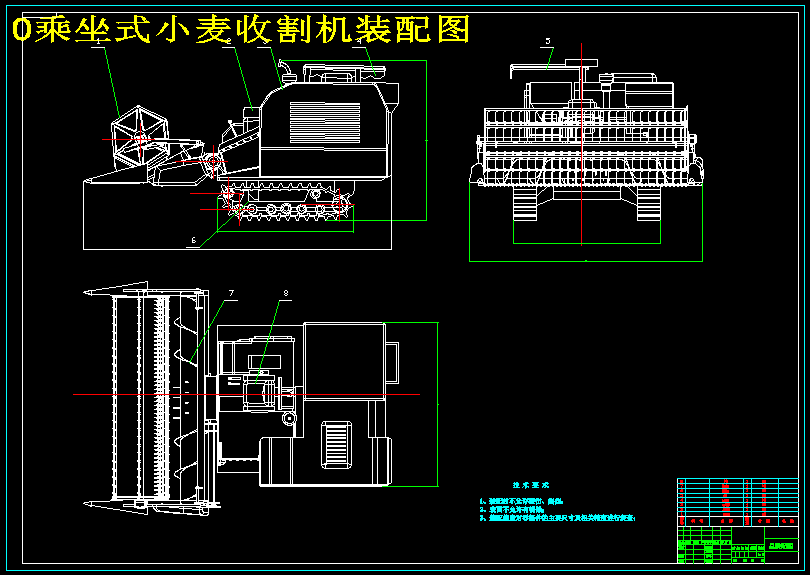Click part callout number 6 near track
This screenshot has height=575, width=810.
pos(194,240)
